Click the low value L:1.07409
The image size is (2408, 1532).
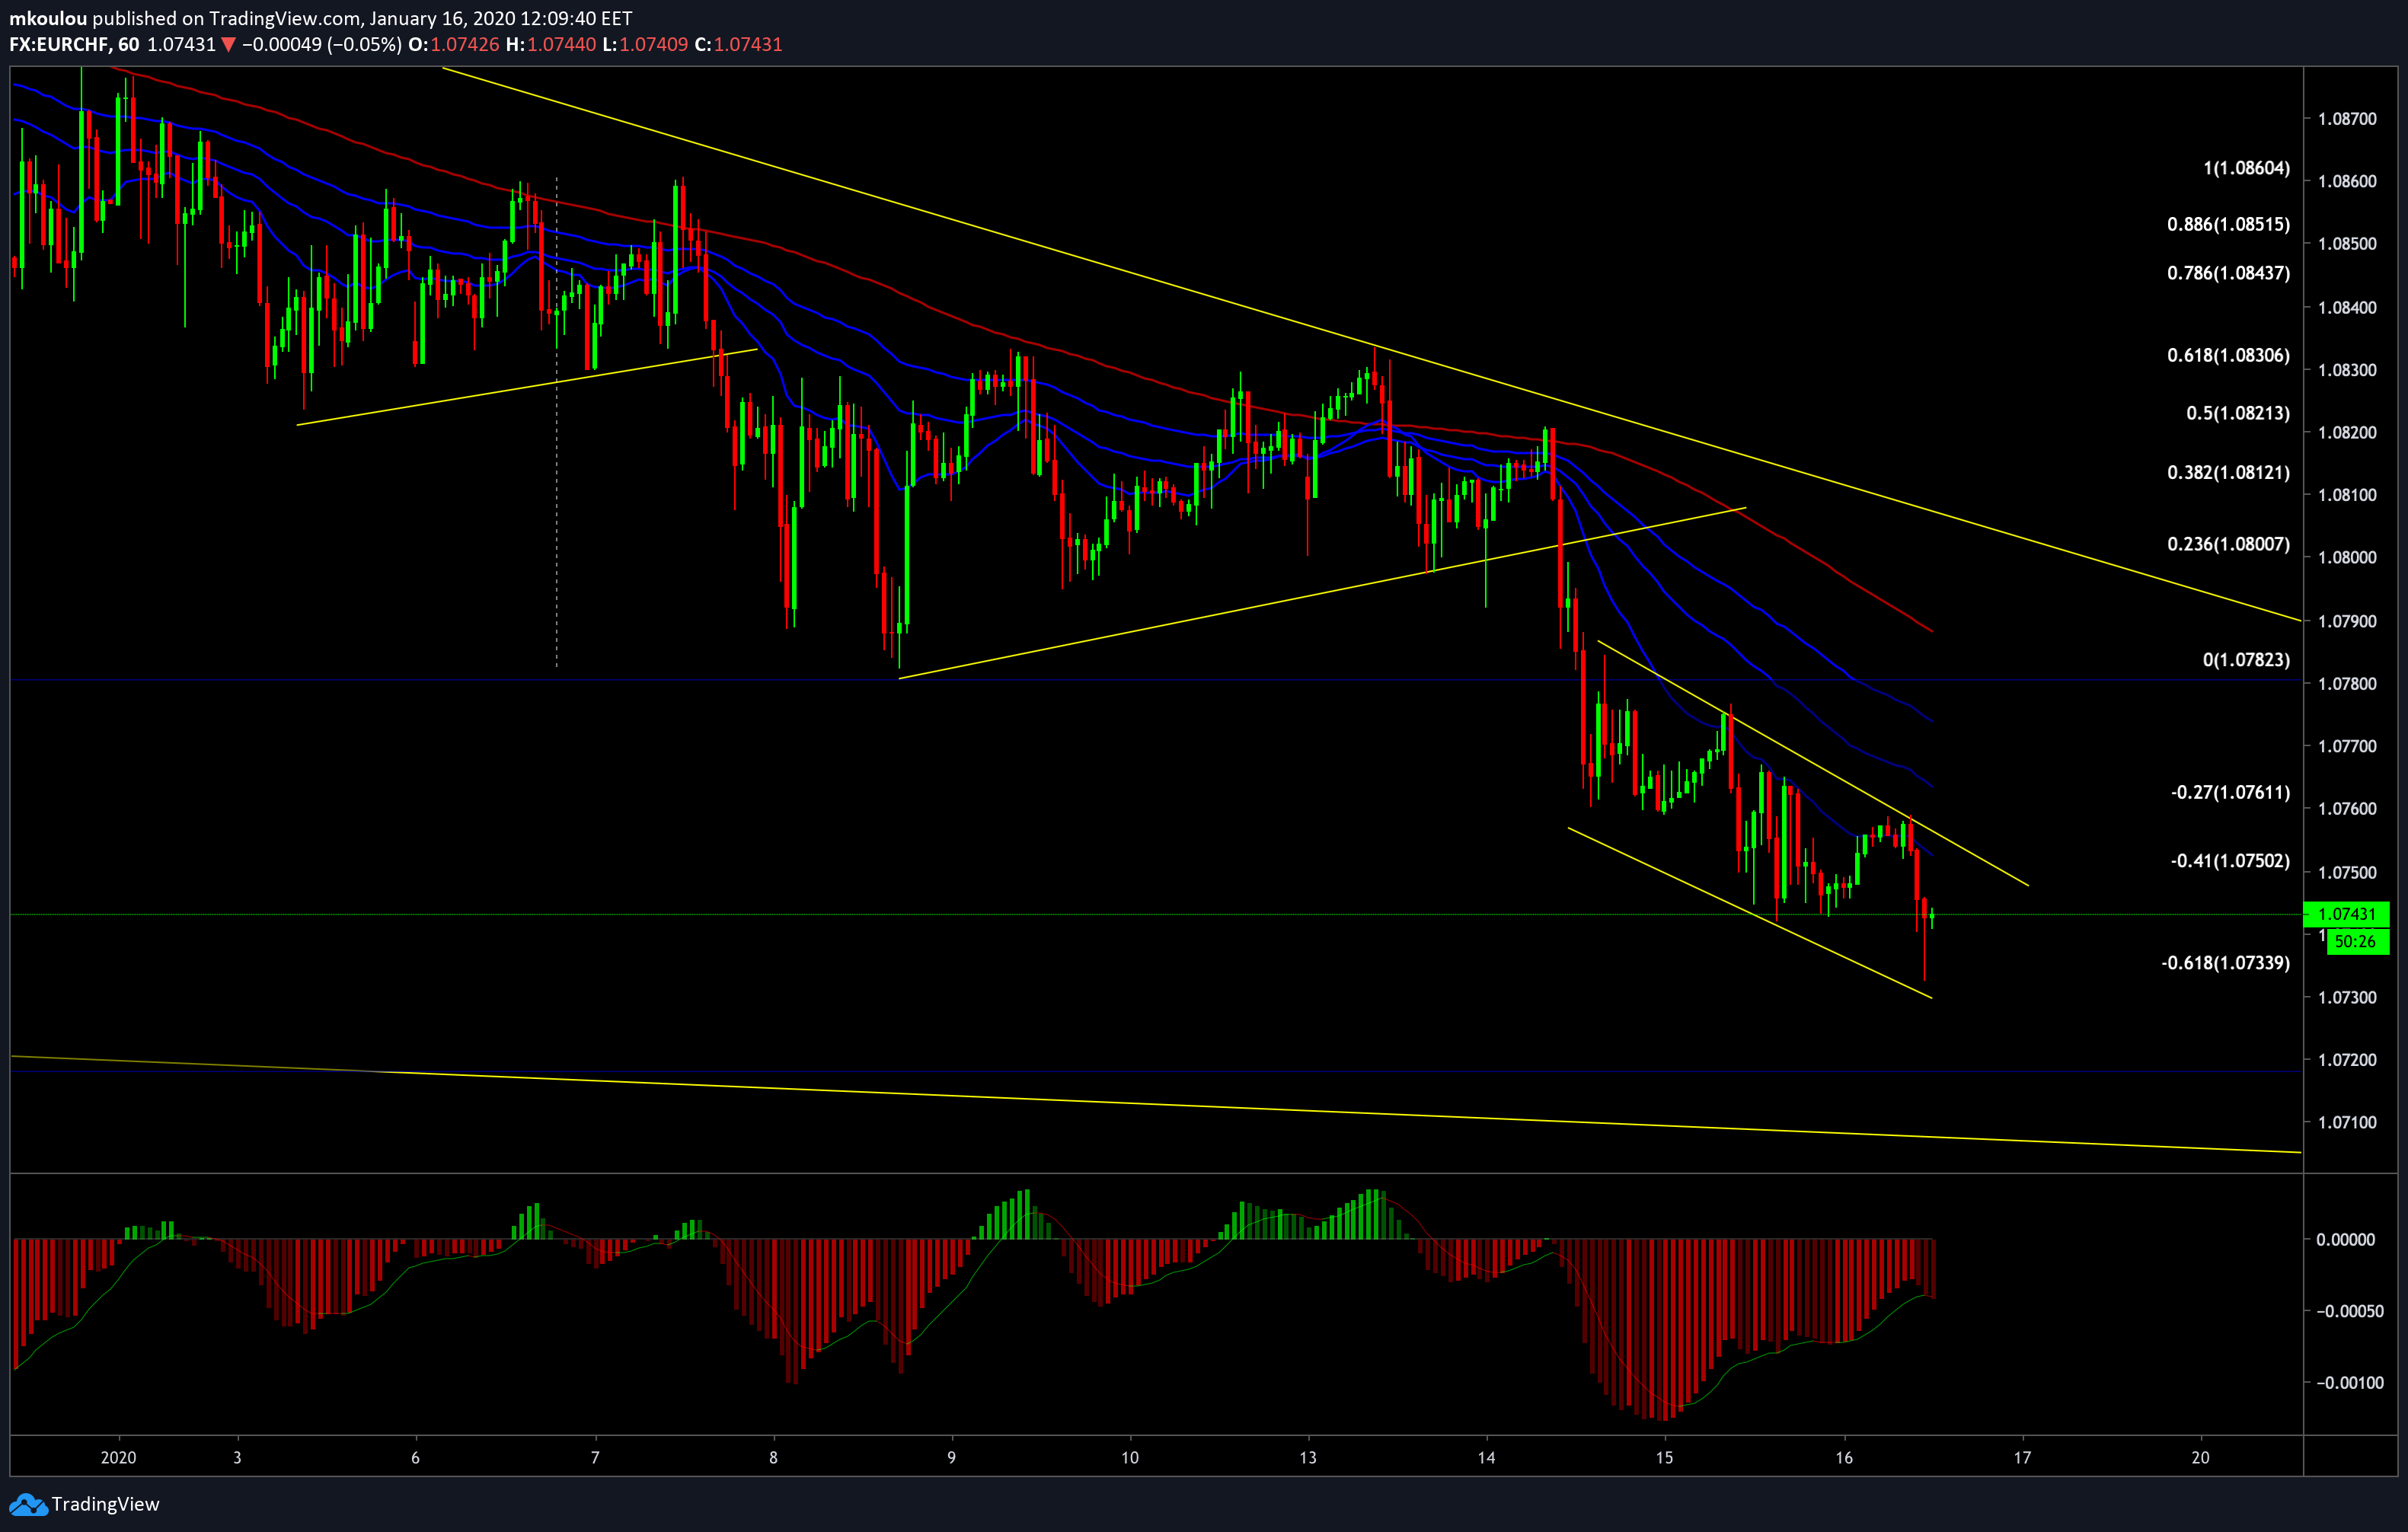coord(644,45)
